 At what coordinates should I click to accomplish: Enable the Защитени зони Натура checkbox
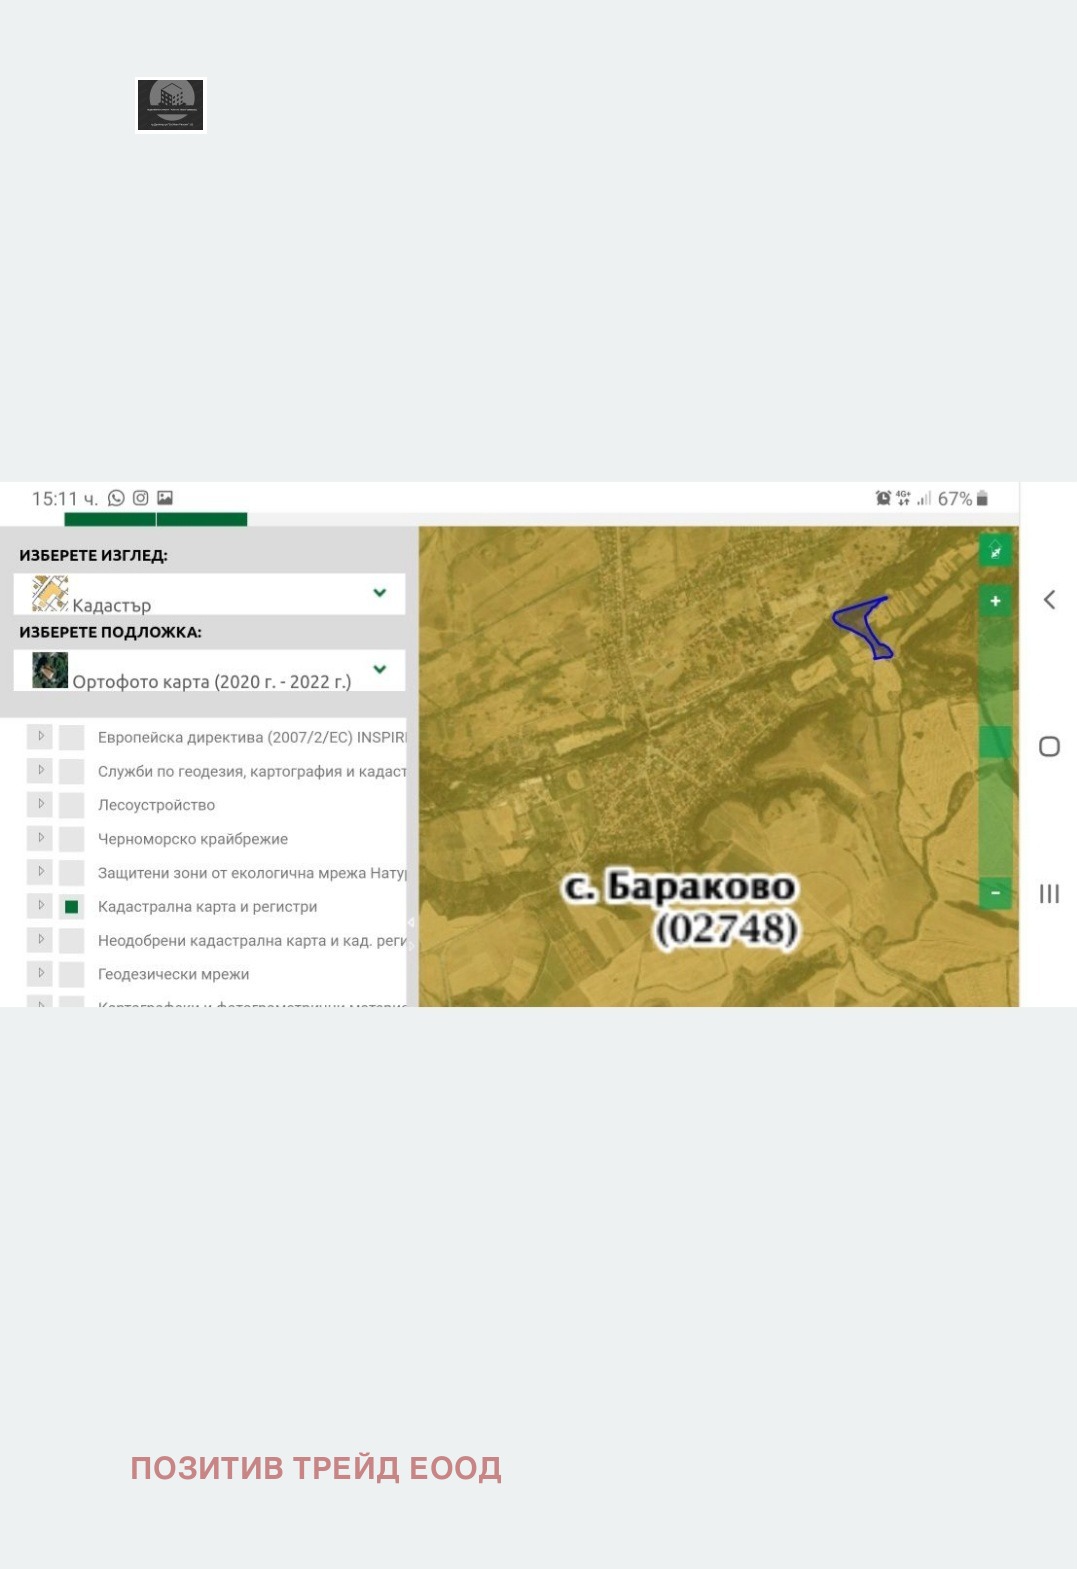pos(71,873)
